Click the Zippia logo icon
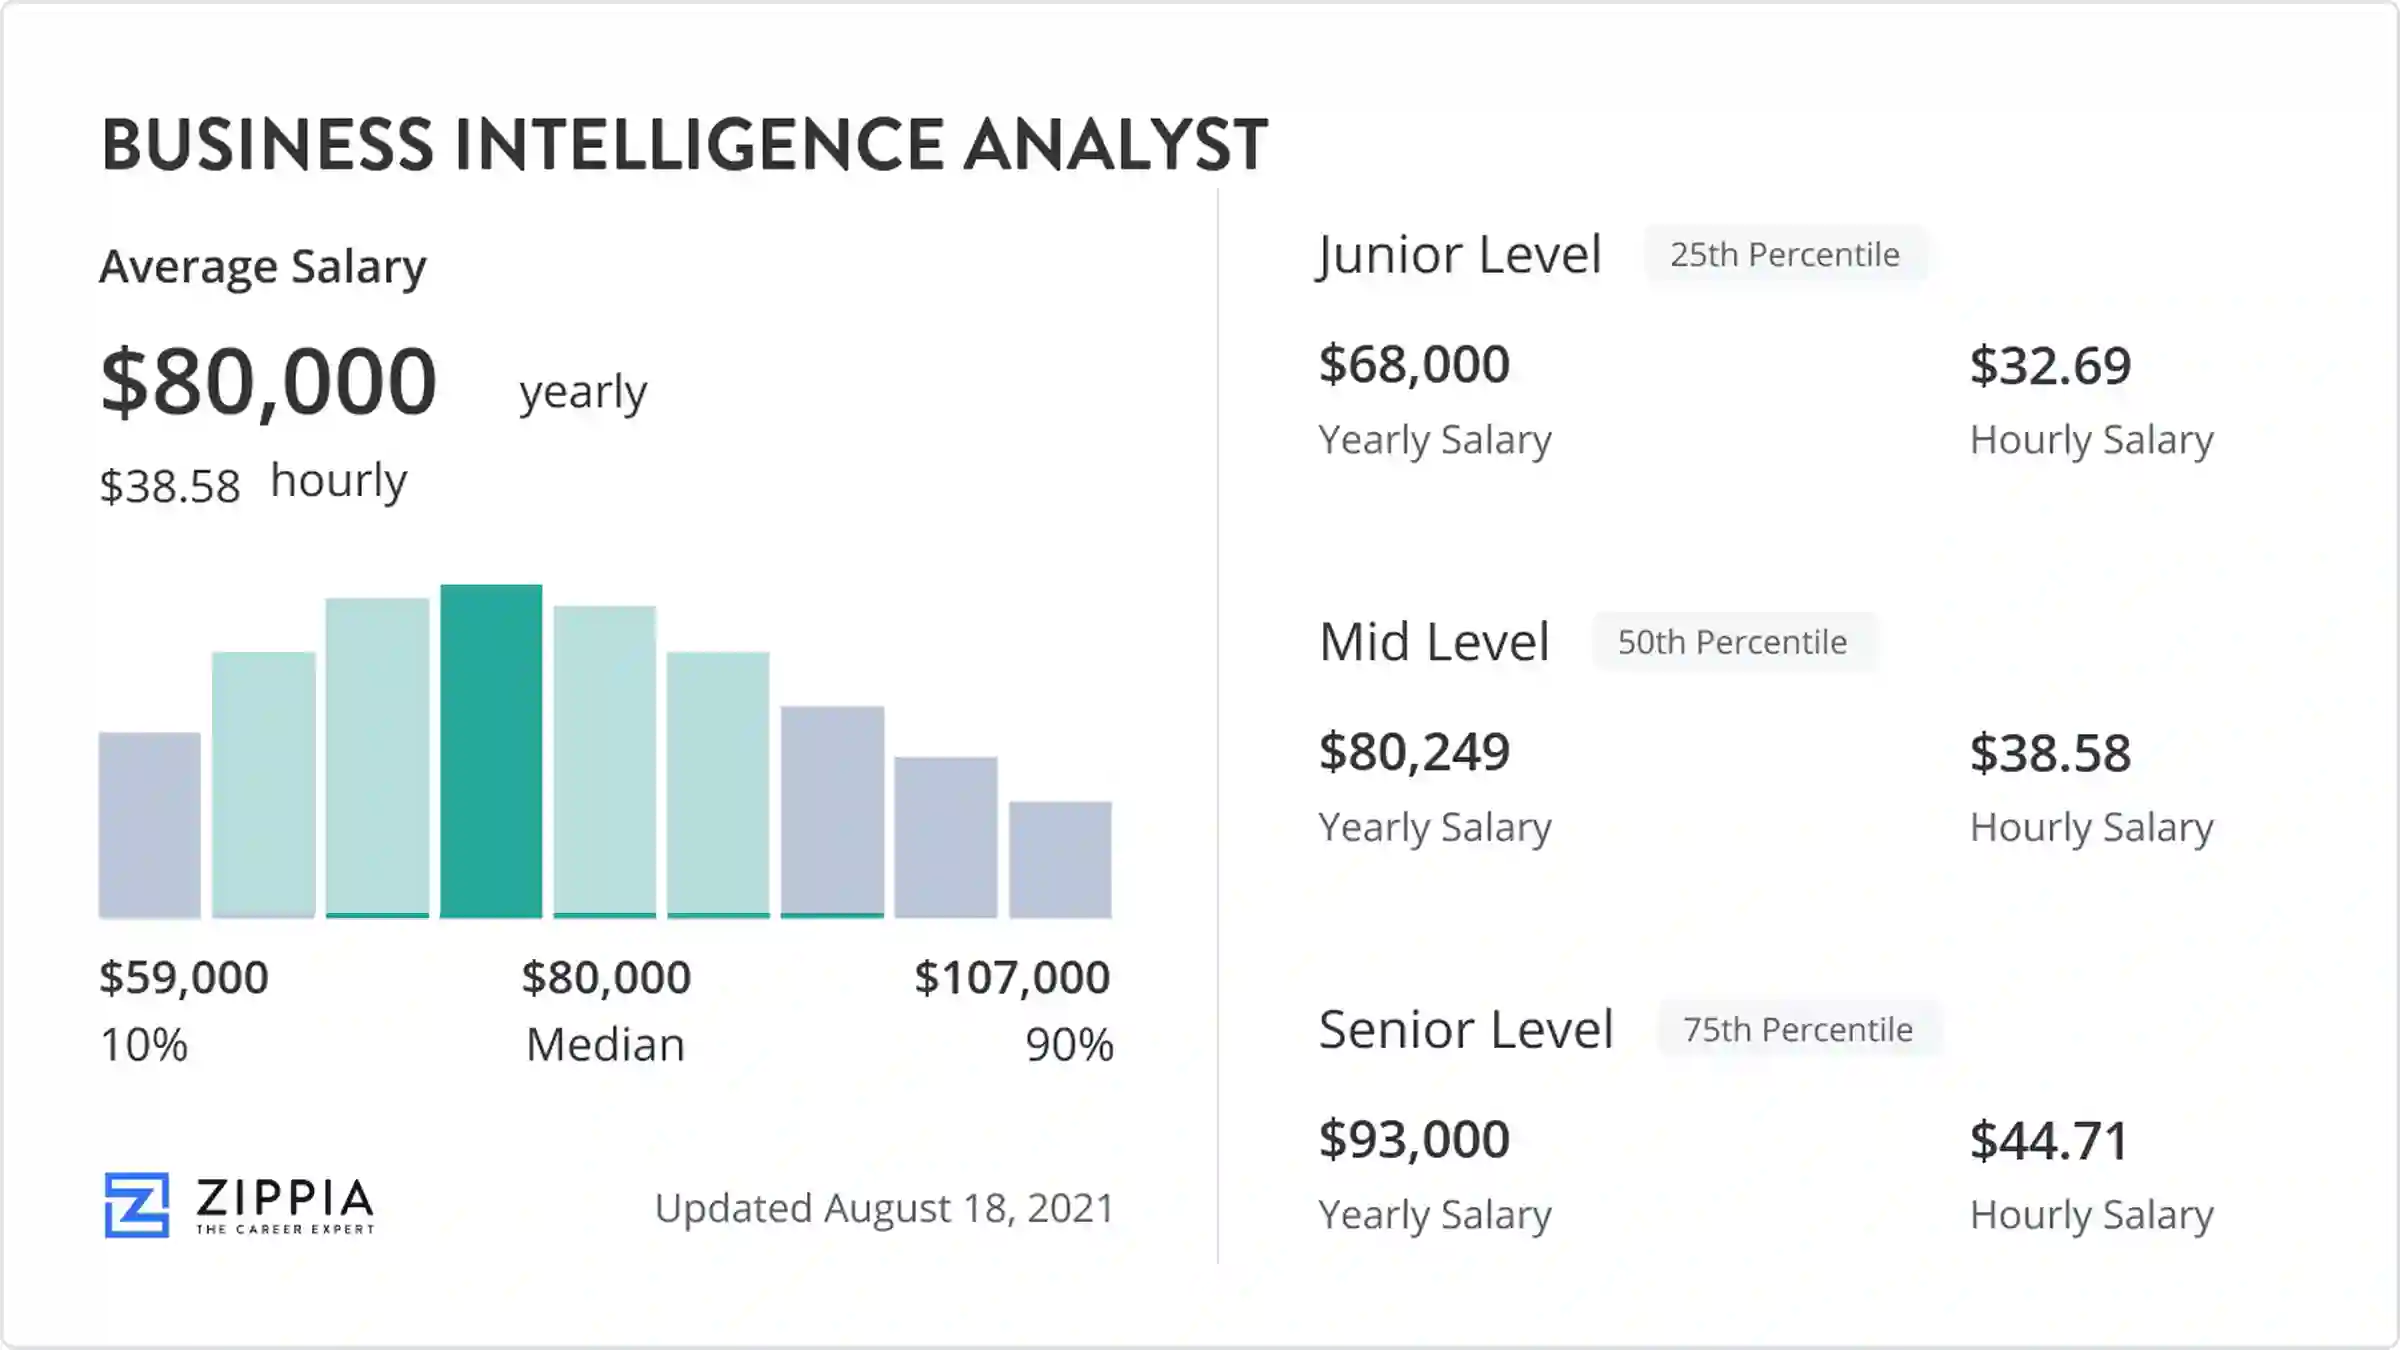The width and height of the screenshot is (2400, 1350). pos(137,1205)
